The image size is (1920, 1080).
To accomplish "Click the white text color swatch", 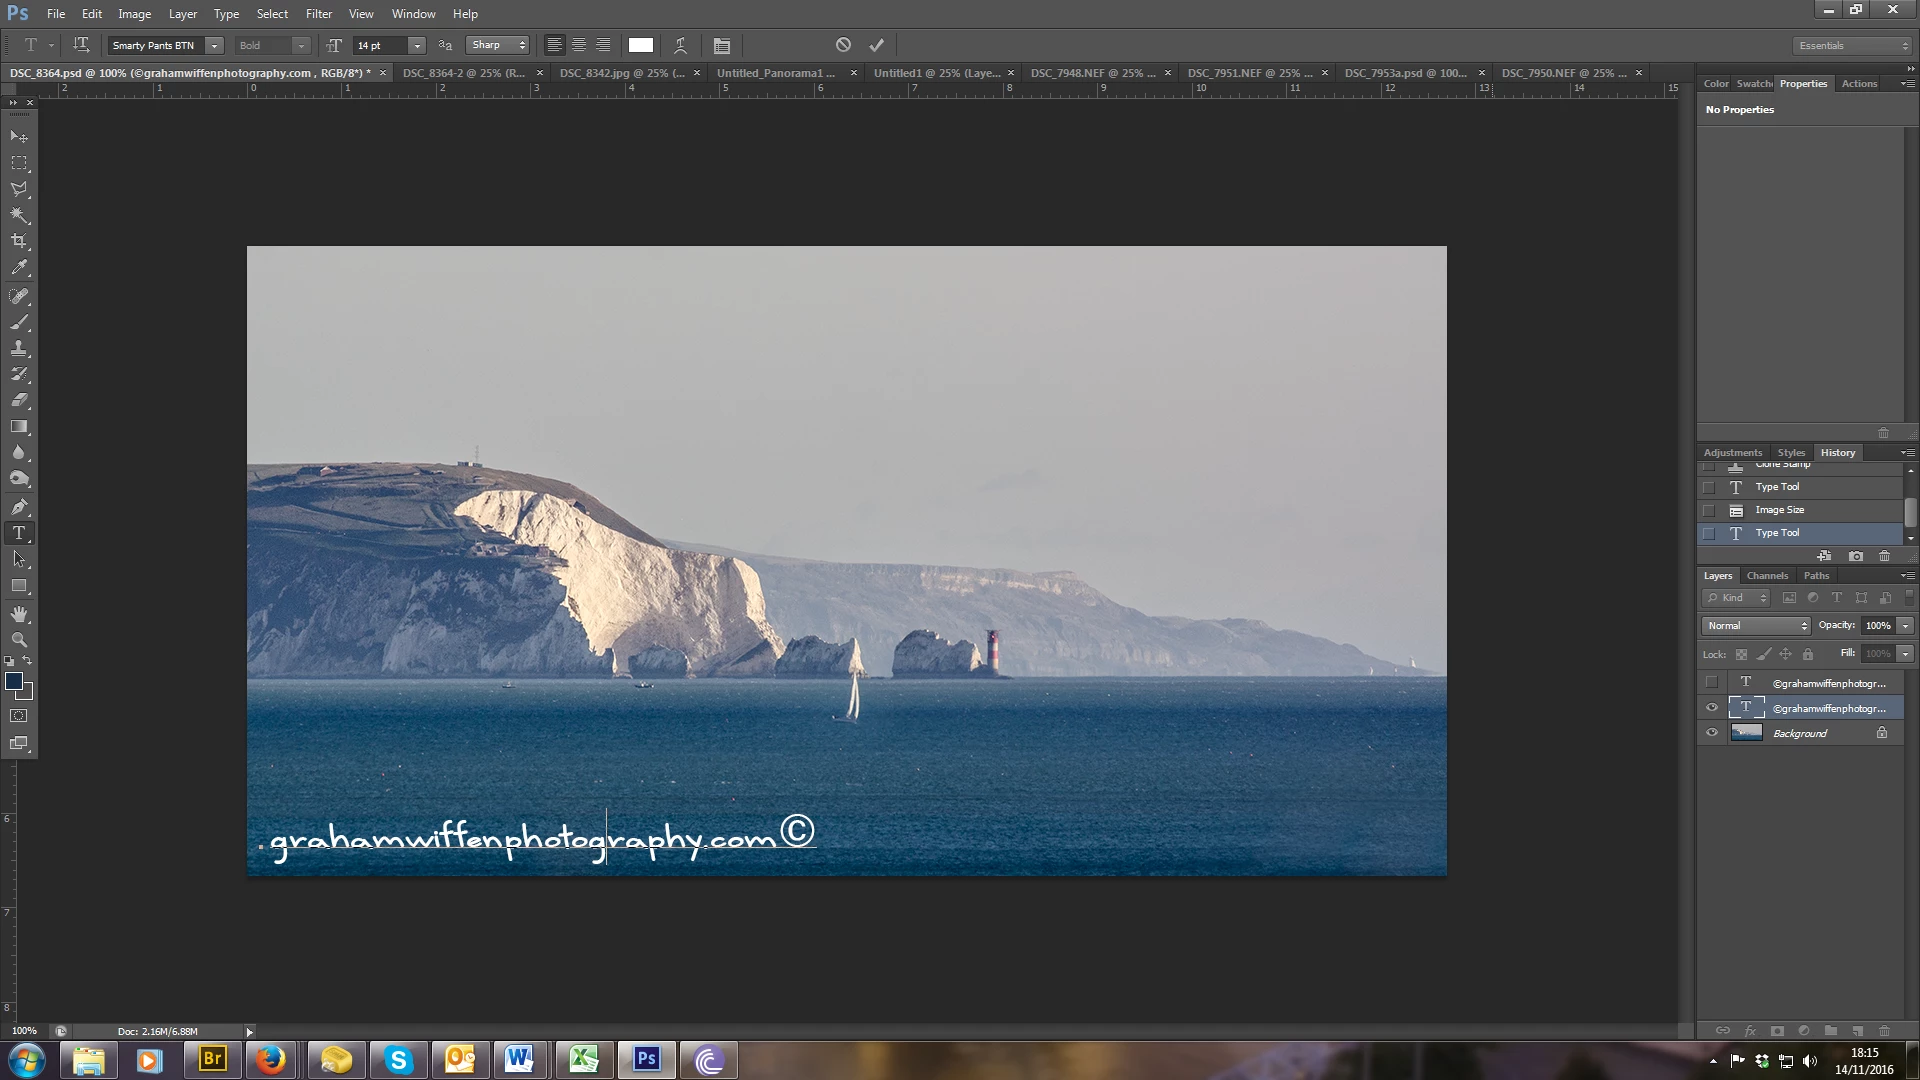I will click(x=640, y=45).
